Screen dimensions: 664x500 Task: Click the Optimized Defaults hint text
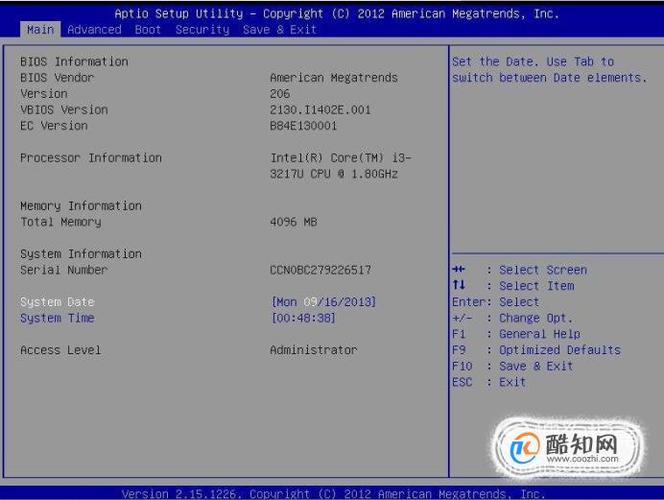pos(560,350)
